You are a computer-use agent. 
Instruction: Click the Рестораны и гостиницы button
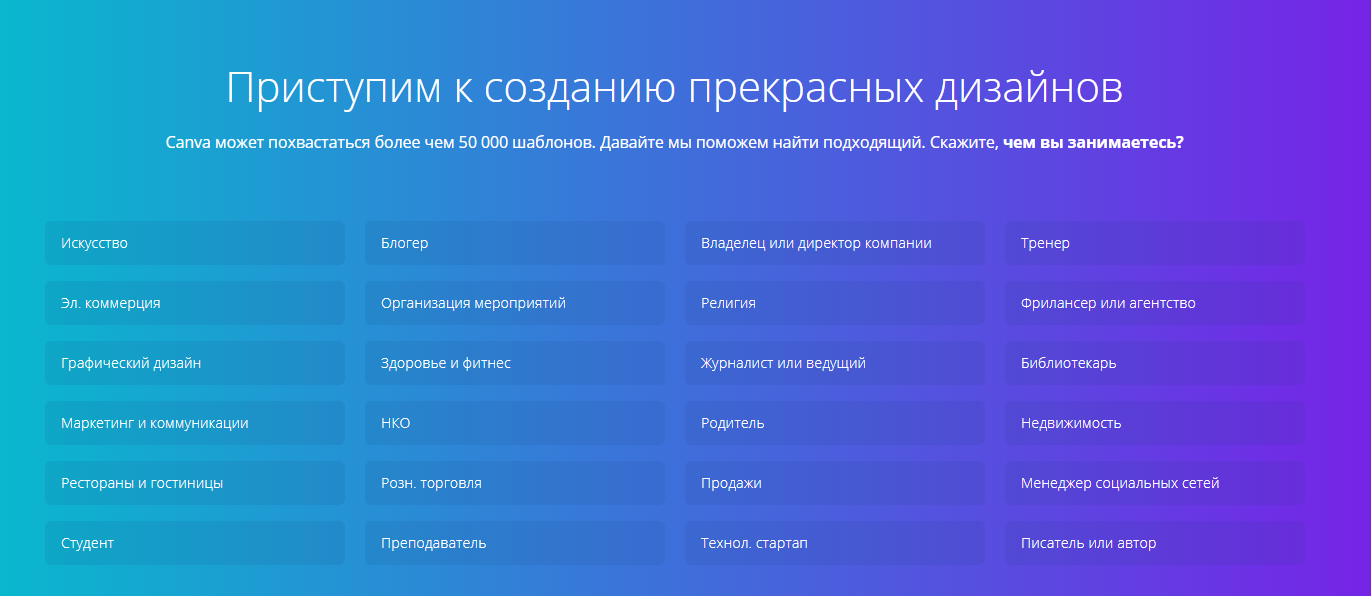(x=195, y=483)
